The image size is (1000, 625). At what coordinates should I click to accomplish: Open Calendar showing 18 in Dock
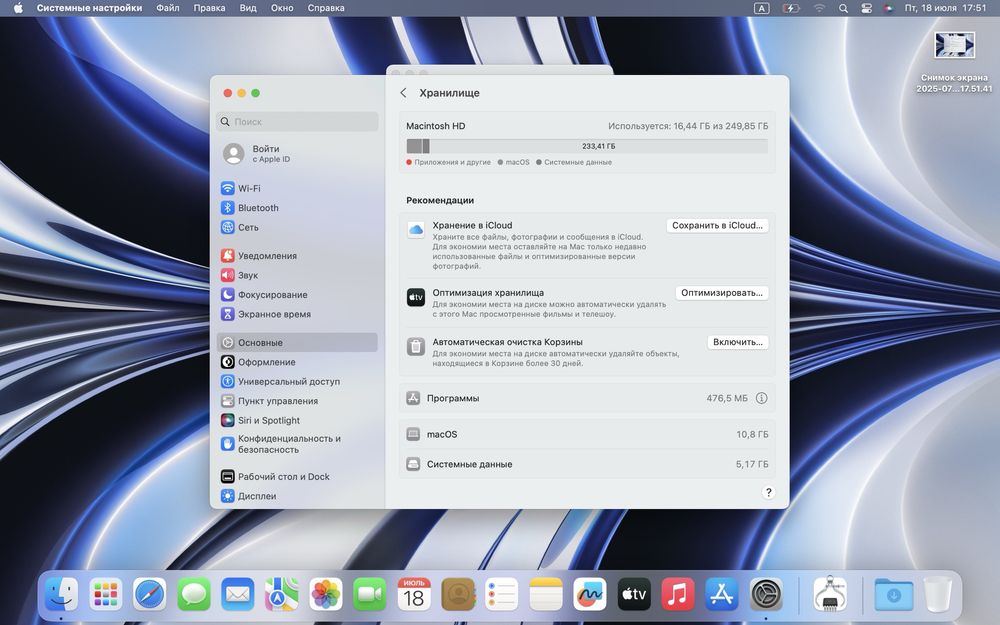[414, 594]
